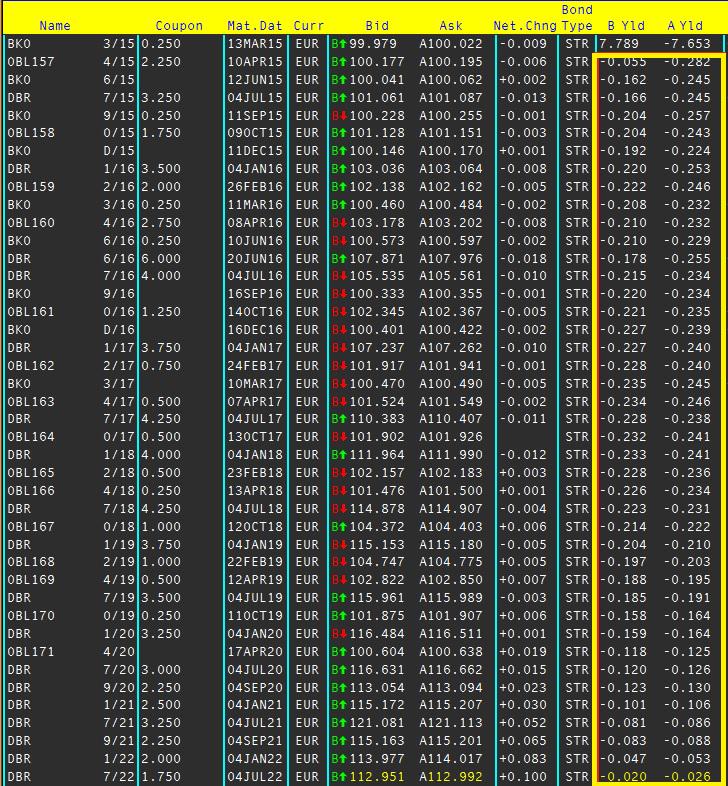This screenshot has height=786, width=728.
Task: Click the Mat.Dat column header
Action: pos(255,26)
